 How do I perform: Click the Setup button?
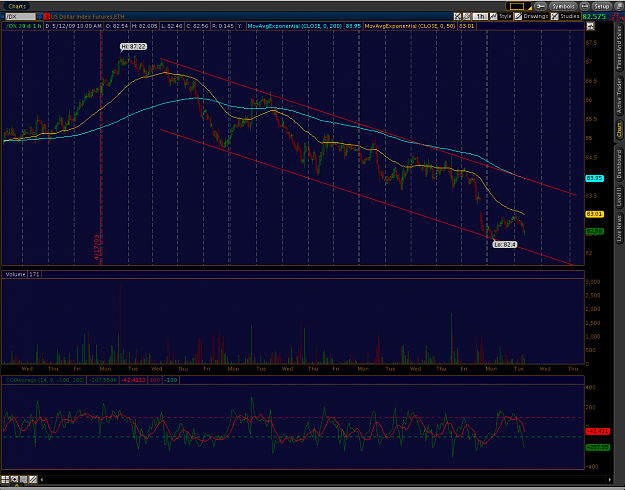pos(601,6)
